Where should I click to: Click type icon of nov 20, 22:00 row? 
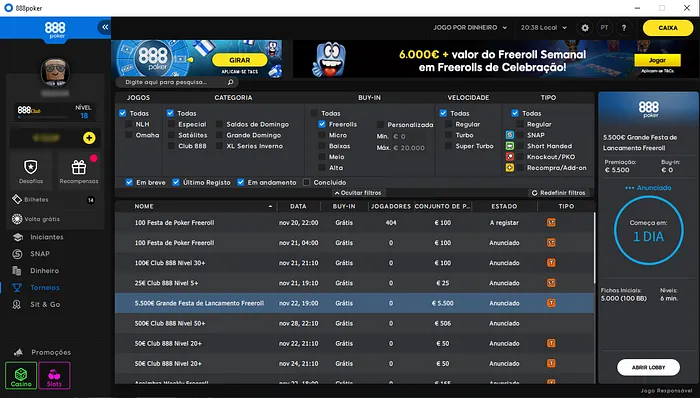551,222
